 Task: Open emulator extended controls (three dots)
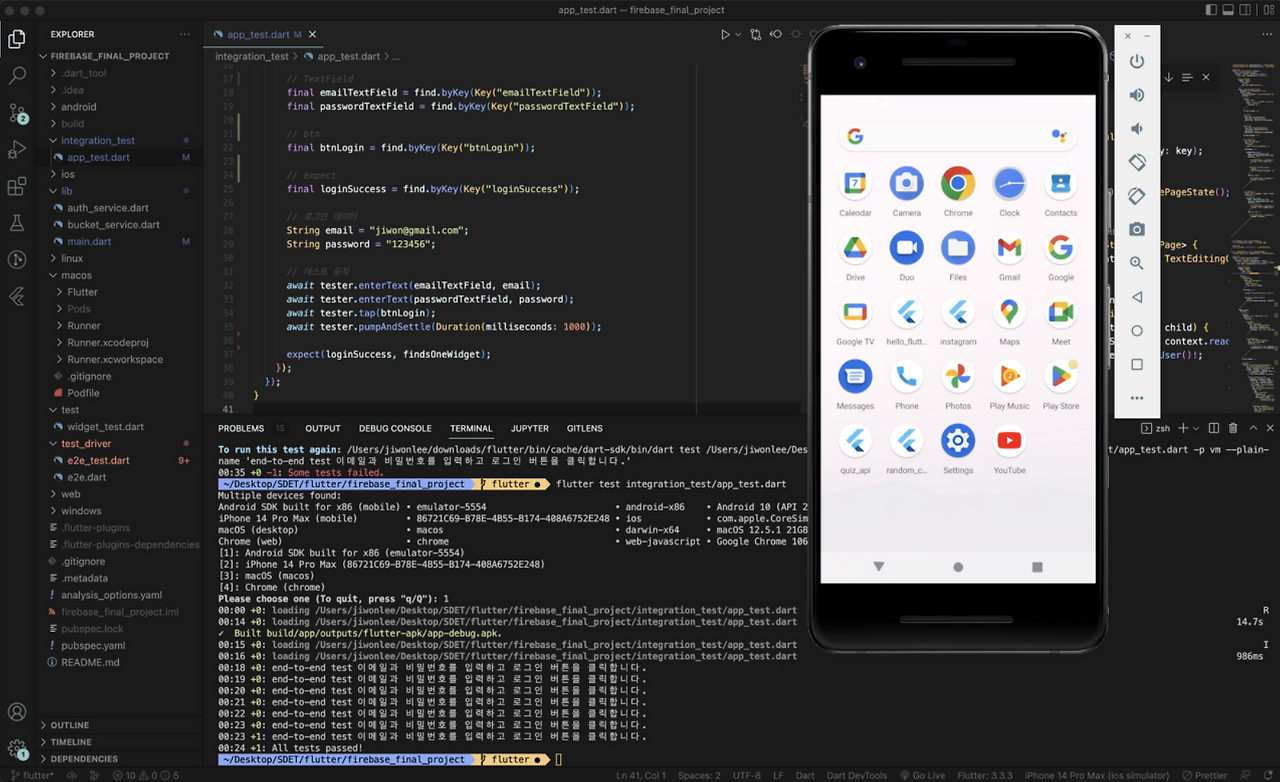pyautogui.click(x=1137, y=398)
